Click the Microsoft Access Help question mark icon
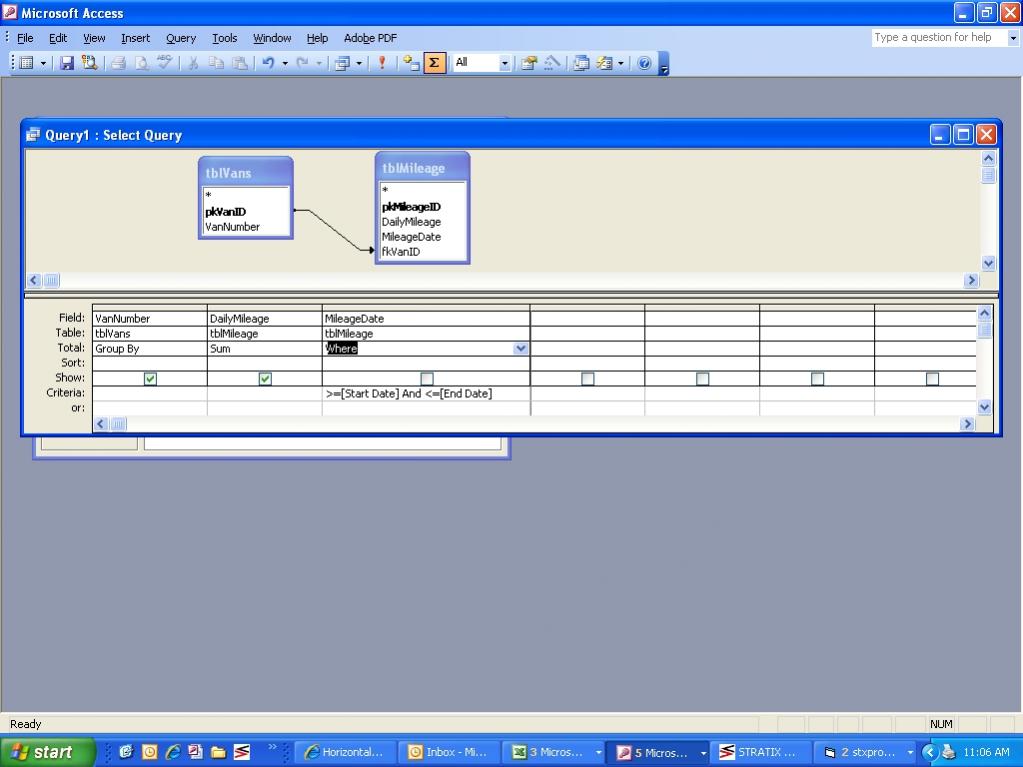1023x767 pixels. [644, 63]
